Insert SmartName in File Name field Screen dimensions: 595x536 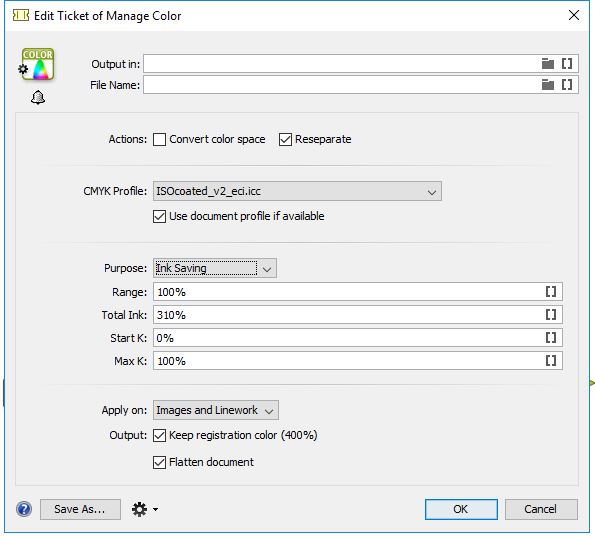coord(567,85)
